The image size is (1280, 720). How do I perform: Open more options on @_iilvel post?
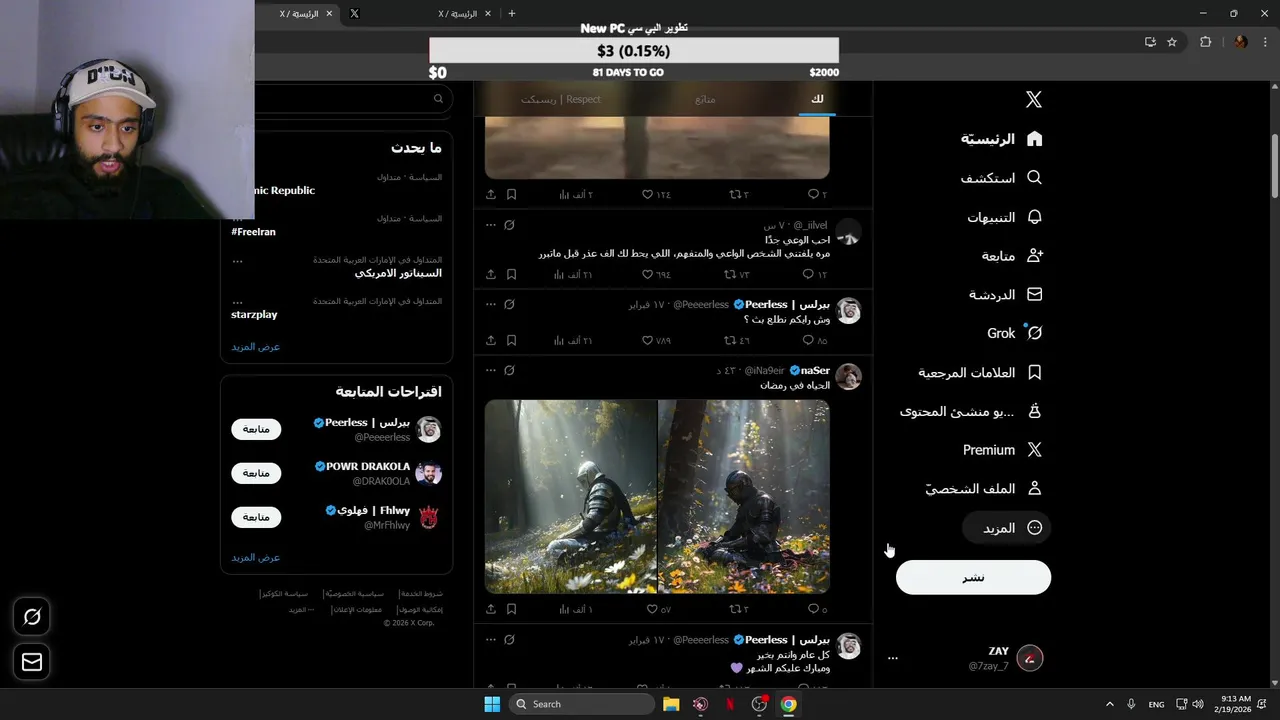click(x=491, y=225)
